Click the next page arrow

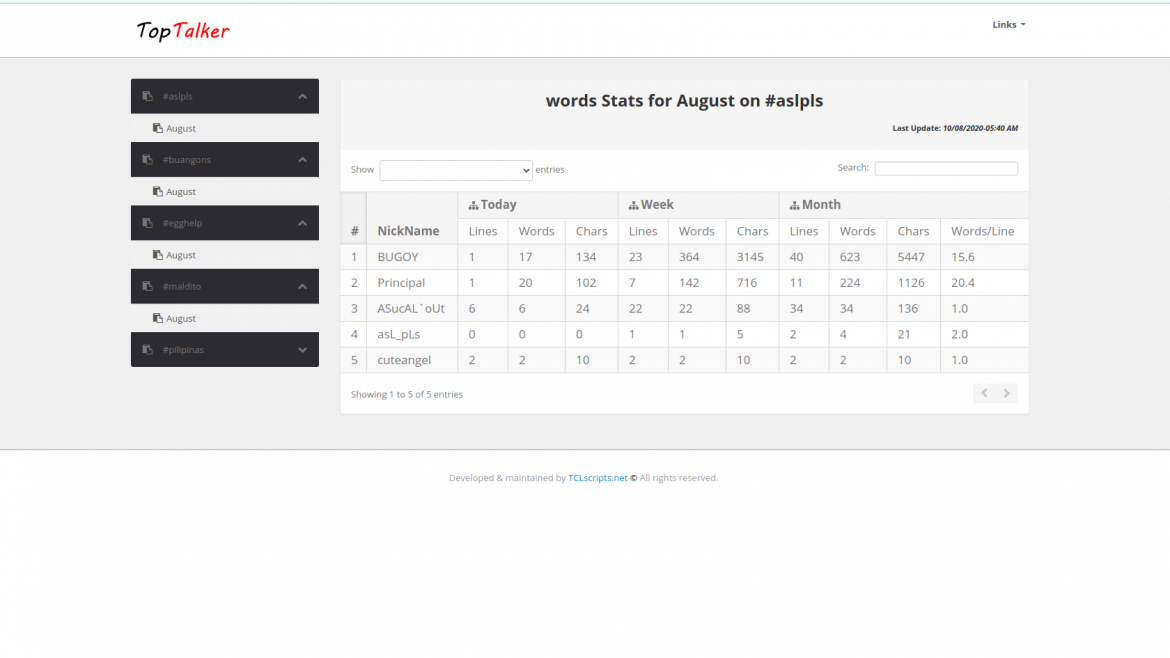(x=1007, y=393)
